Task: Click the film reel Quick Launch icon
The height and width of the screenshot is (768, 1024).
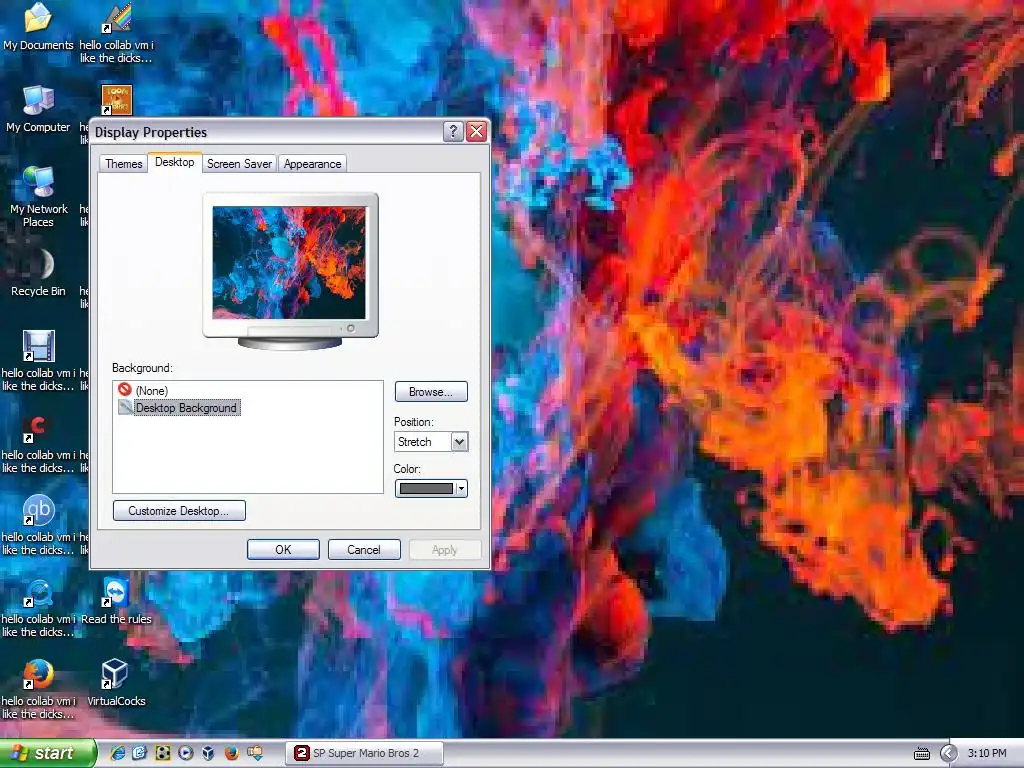Action: pyautogui.click(x=163, y=753)
